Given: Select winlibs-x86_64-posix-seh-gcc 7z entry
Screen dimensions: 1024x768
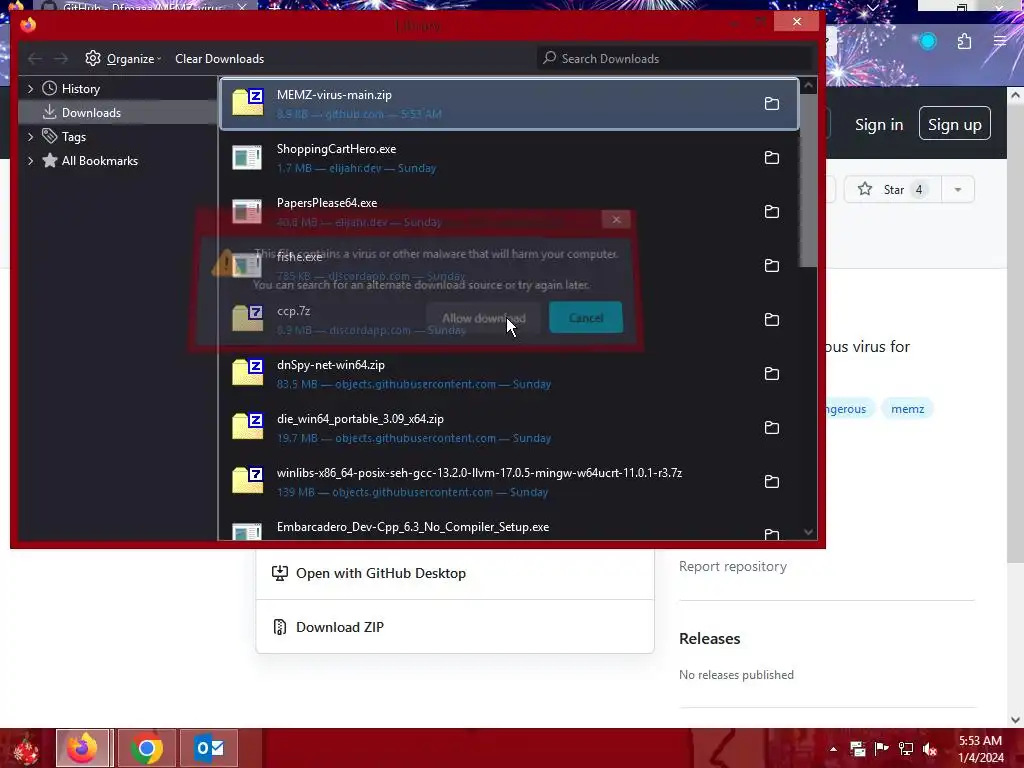Looking at the screenshot, I should [509, 481].
